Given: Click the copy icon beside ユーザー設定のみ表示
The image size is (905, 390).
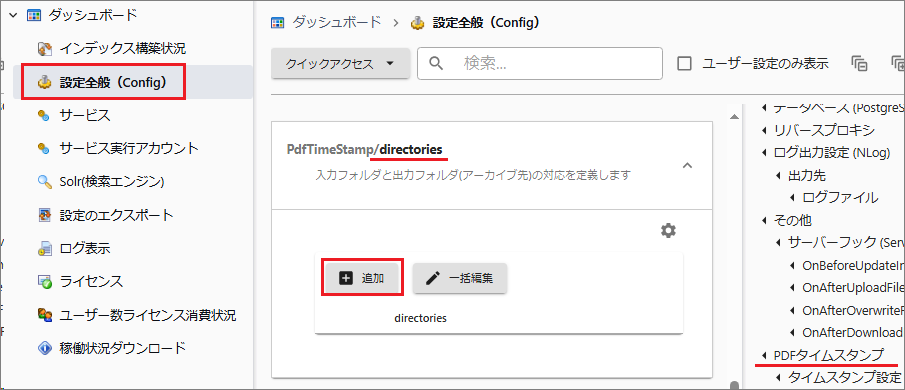Looking at the screenshot, I should [859, 63].
